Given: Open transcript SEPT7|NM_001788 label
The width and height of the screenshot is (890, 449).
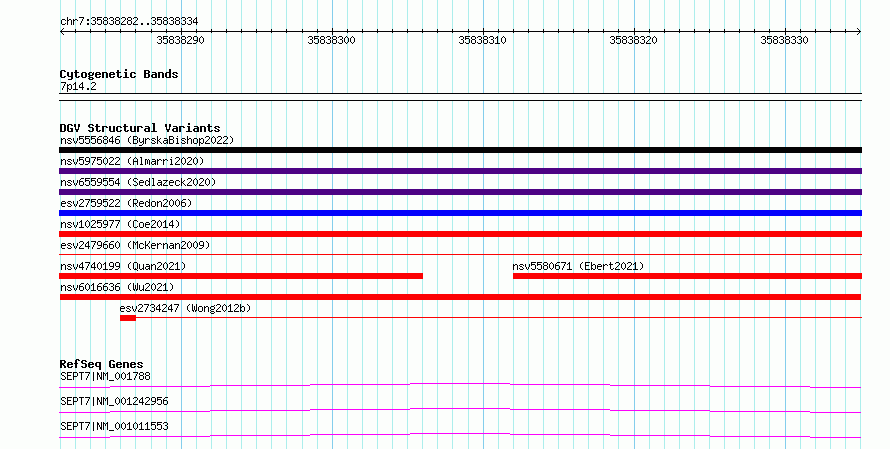Looking at the screenshot, I should (x=105, y=376).
